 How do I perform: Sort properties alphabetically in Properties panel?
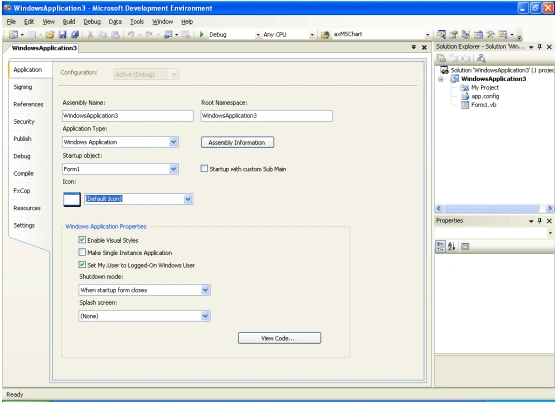tap(451, 246)
